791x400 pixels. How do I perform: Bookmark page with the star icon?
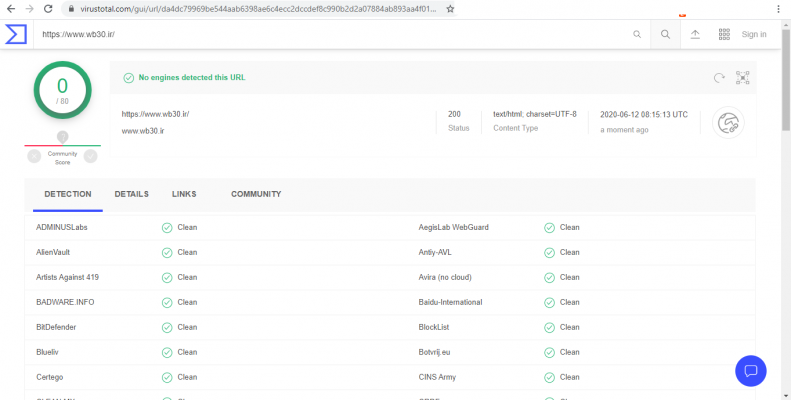click(450, 9)
